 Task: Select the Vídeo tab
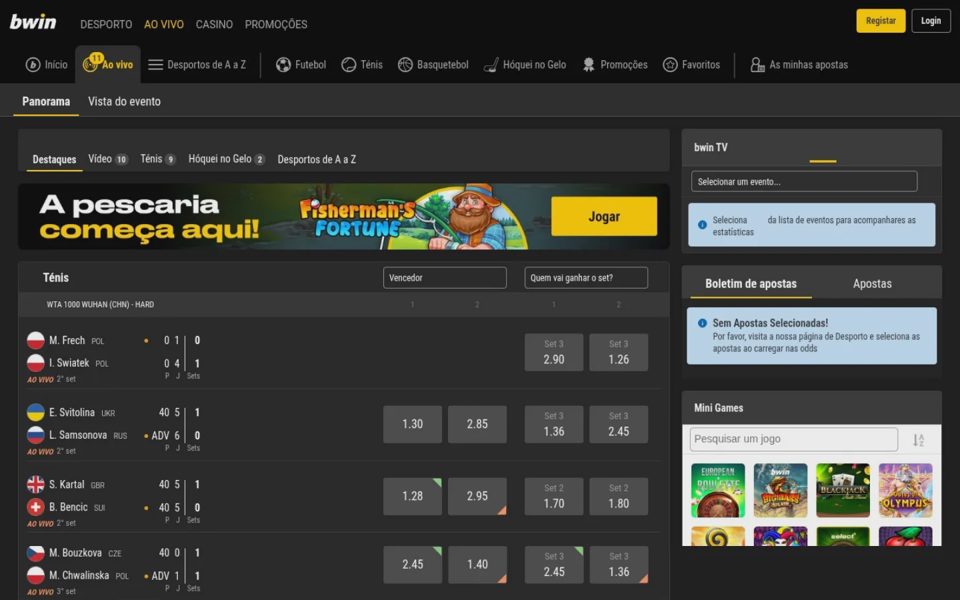pyautogui.click(x=108, y=159)
